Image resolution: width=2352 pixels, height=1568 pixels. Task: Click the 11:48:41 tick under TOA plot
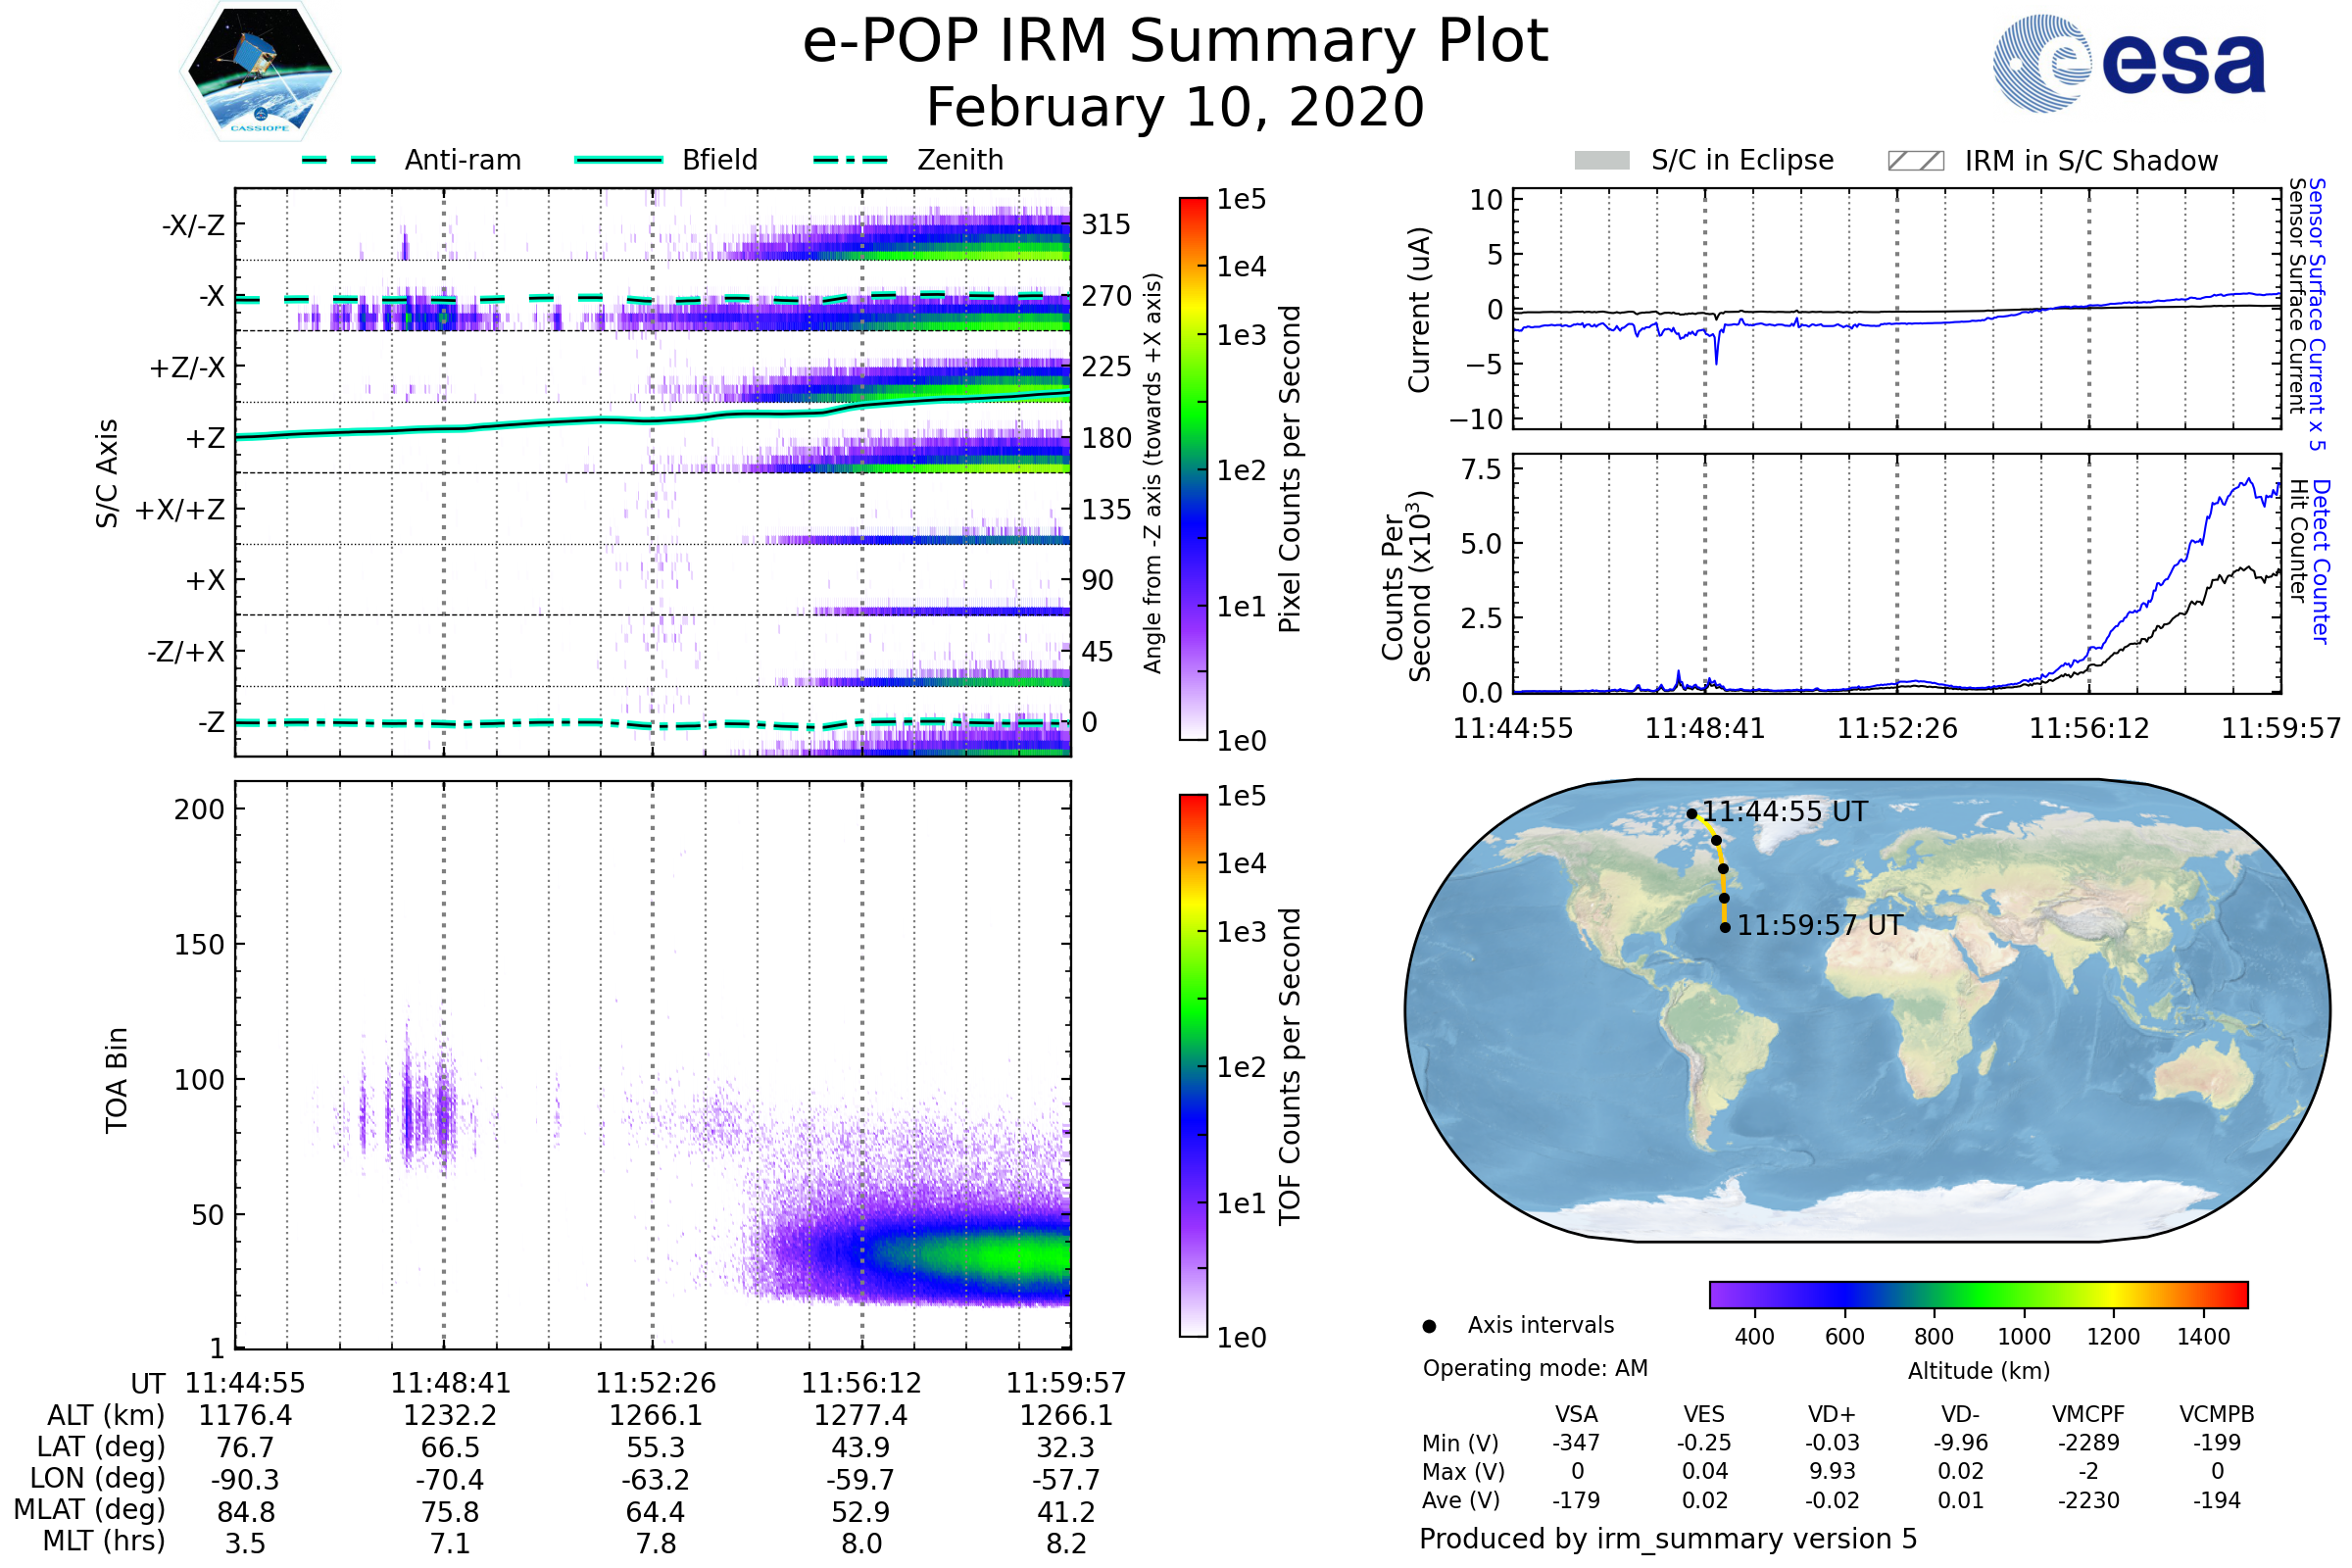click(x=450, y=1383)
